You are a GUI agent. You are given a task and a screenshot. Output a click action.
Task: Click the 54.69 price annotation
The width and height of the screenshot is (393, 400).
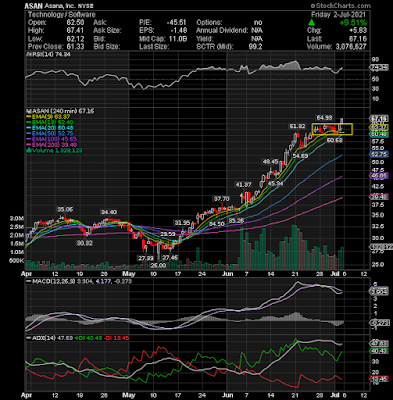pyautogui.click(x=300, y=156)
